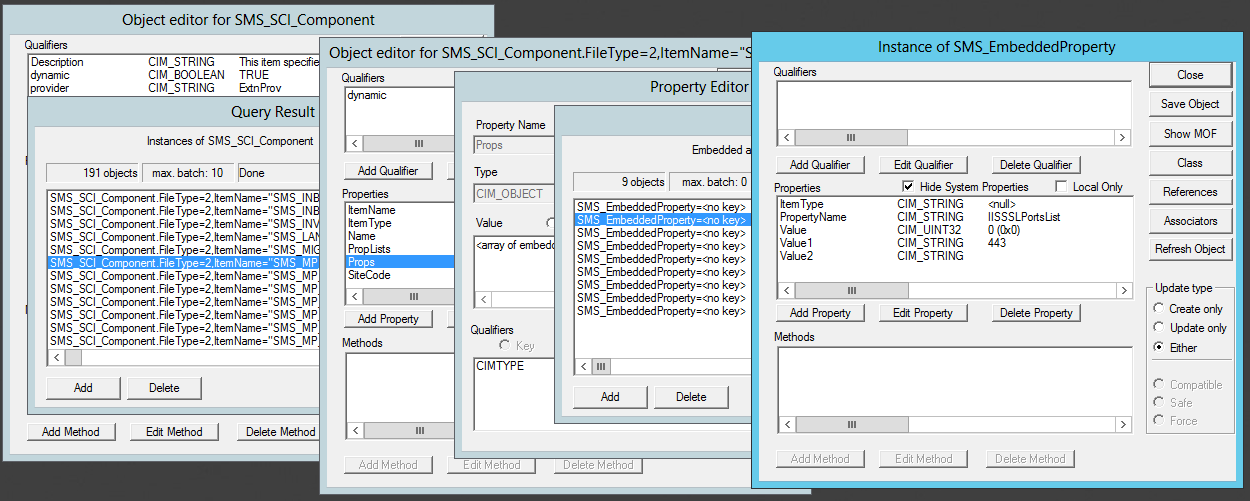
Task: Click Add button in Embedded array window
Action: (x=610, y=397)
